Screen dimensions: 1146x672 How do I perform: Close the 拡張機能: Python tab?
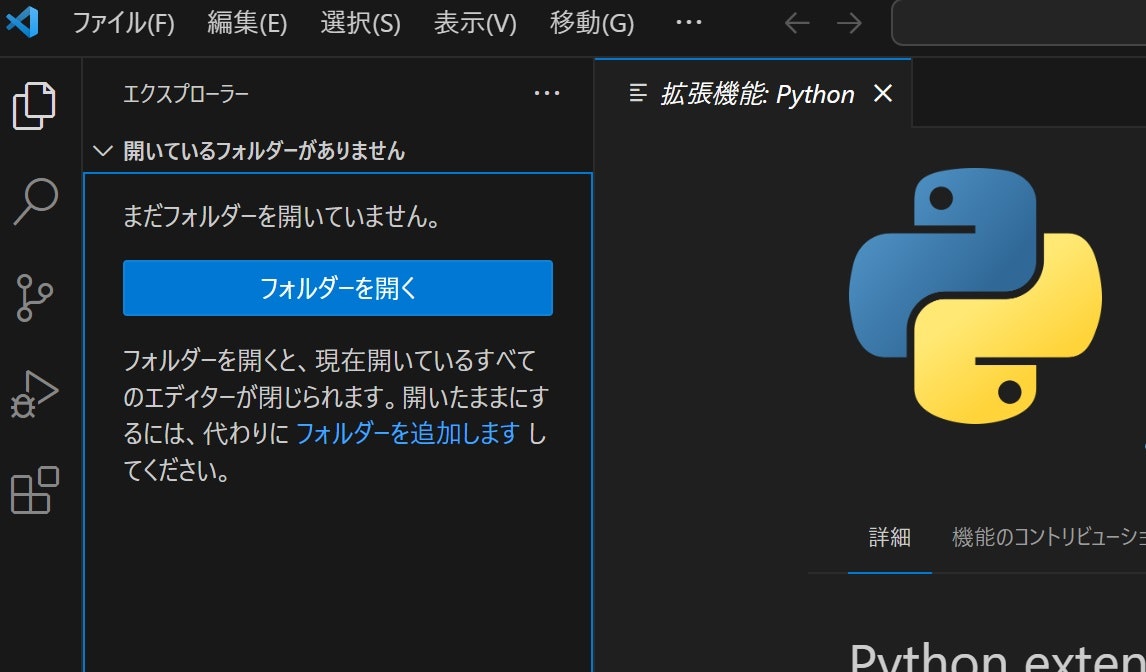(x=884, y=93)
